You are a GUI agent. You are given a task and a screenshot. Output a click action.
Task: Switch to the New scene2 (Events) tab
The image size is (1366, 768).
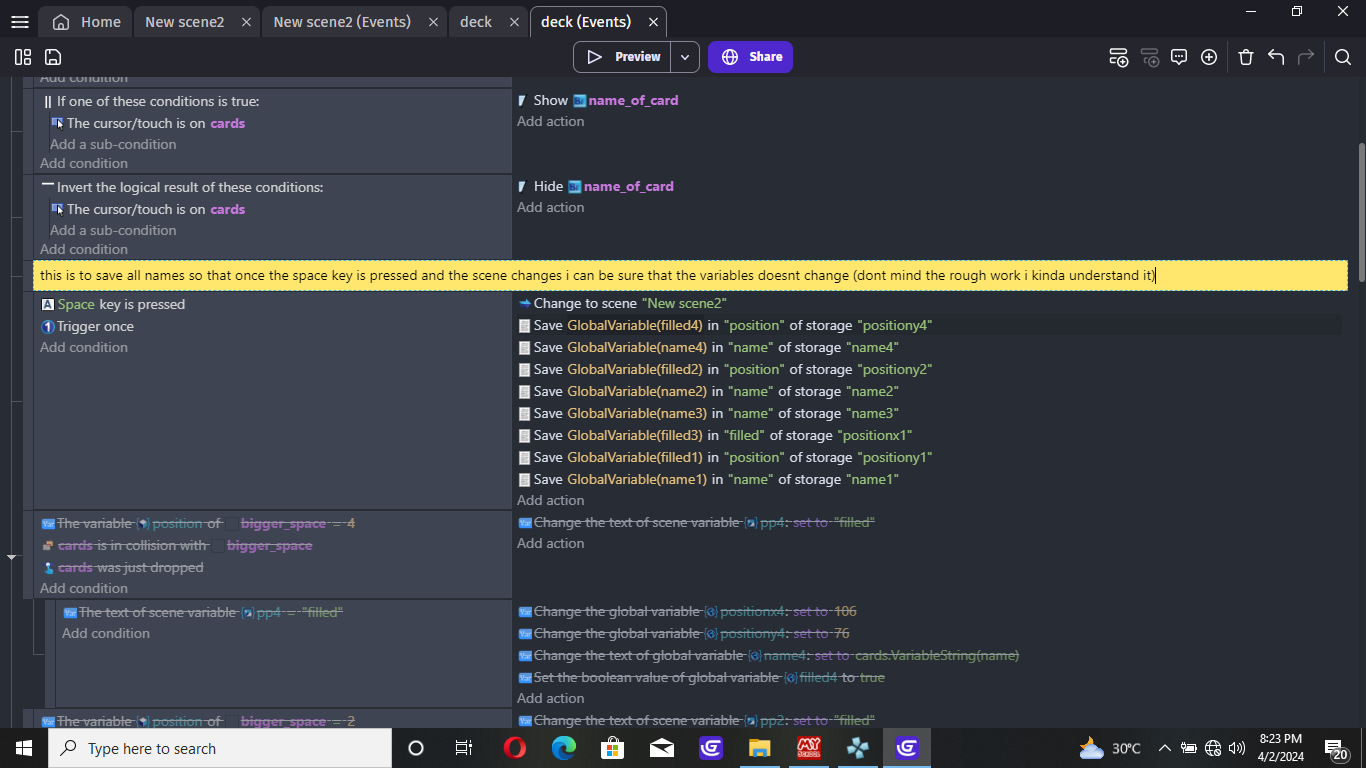tap(342, 22)
